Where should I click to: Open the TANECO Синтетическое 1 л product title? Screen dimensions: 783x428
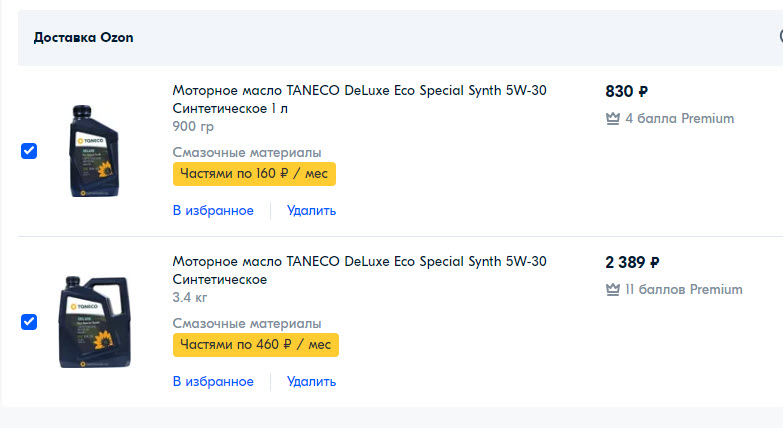click(x=360, y=99)
